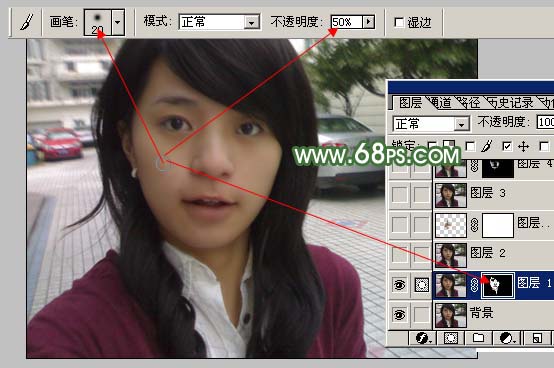
Task: Select the 图层 2 layer name
Action: (x=488, y=253)
